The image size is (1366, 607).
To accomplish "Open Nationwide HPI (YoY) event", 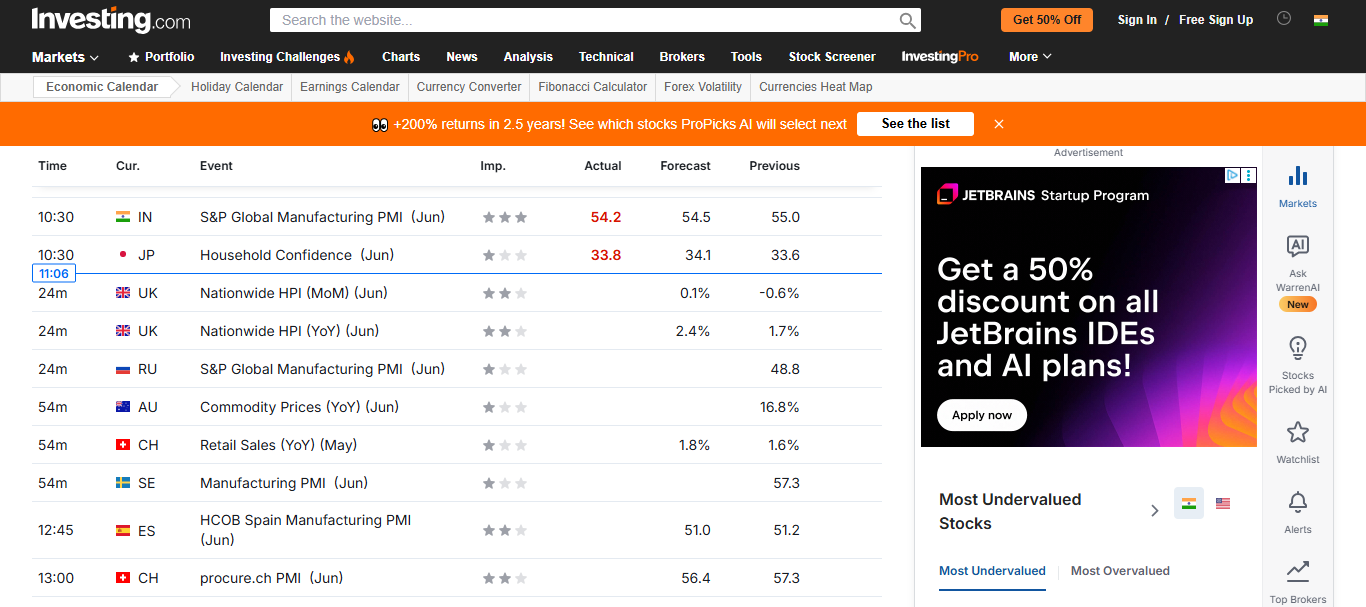I will 290,331.
